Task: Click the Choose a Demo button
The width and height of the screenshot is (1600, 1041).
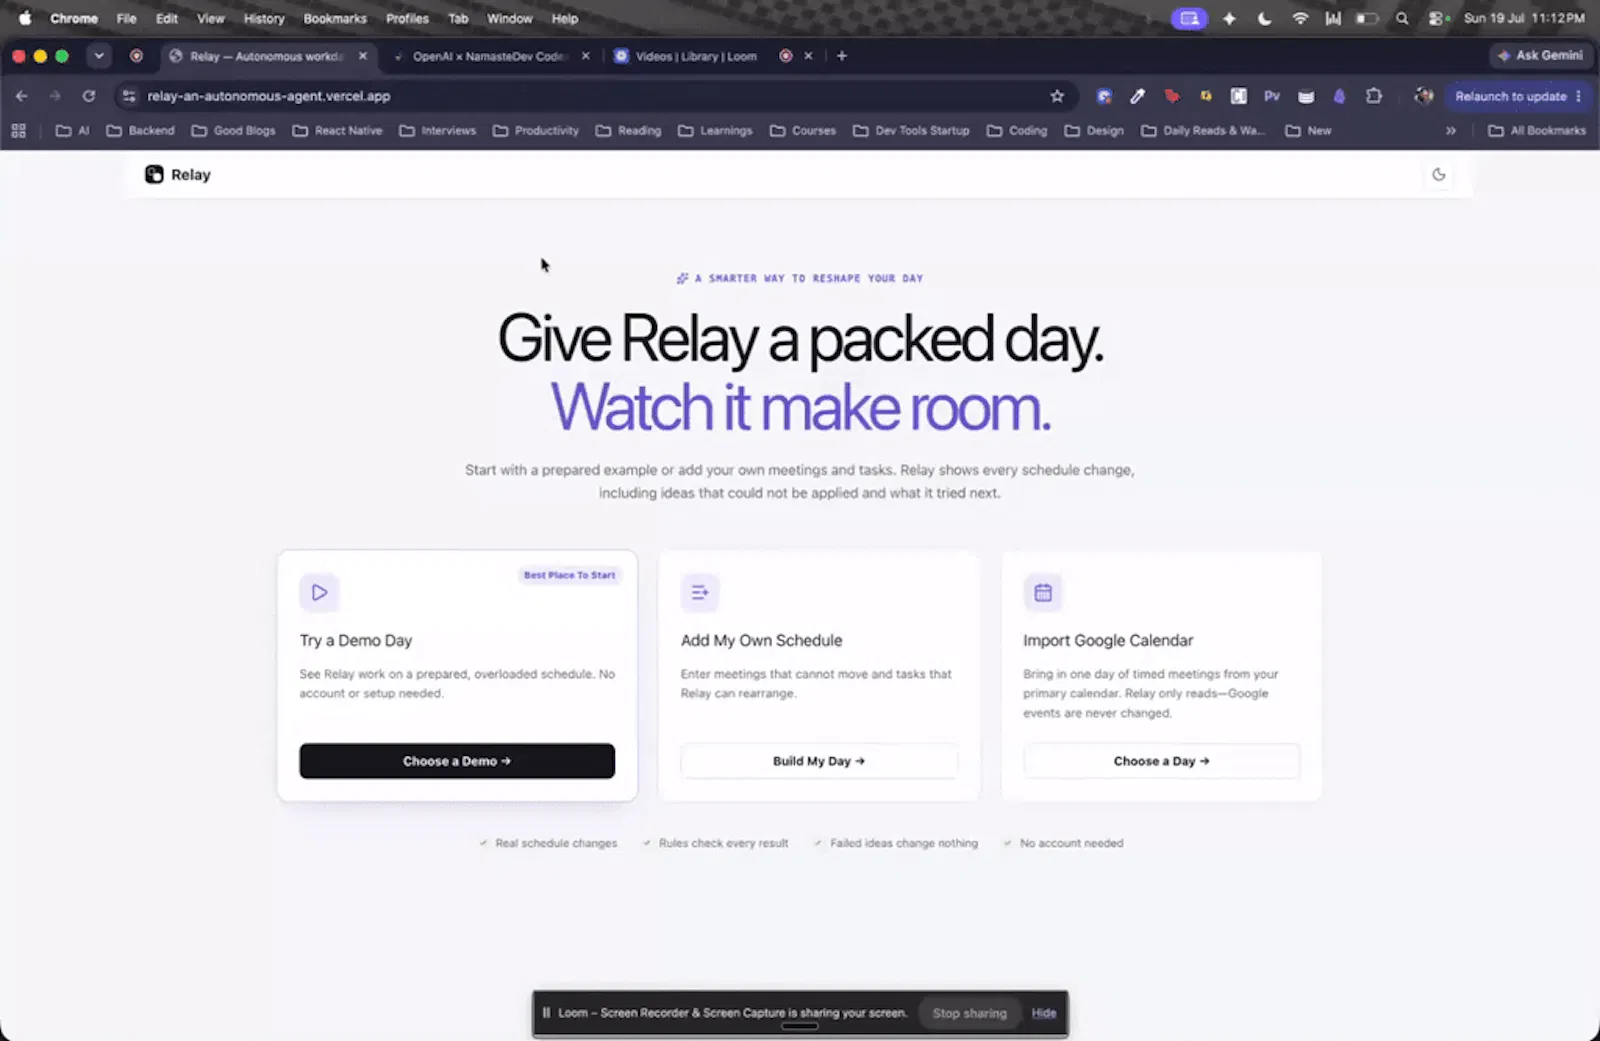Action: pos(457,761)
